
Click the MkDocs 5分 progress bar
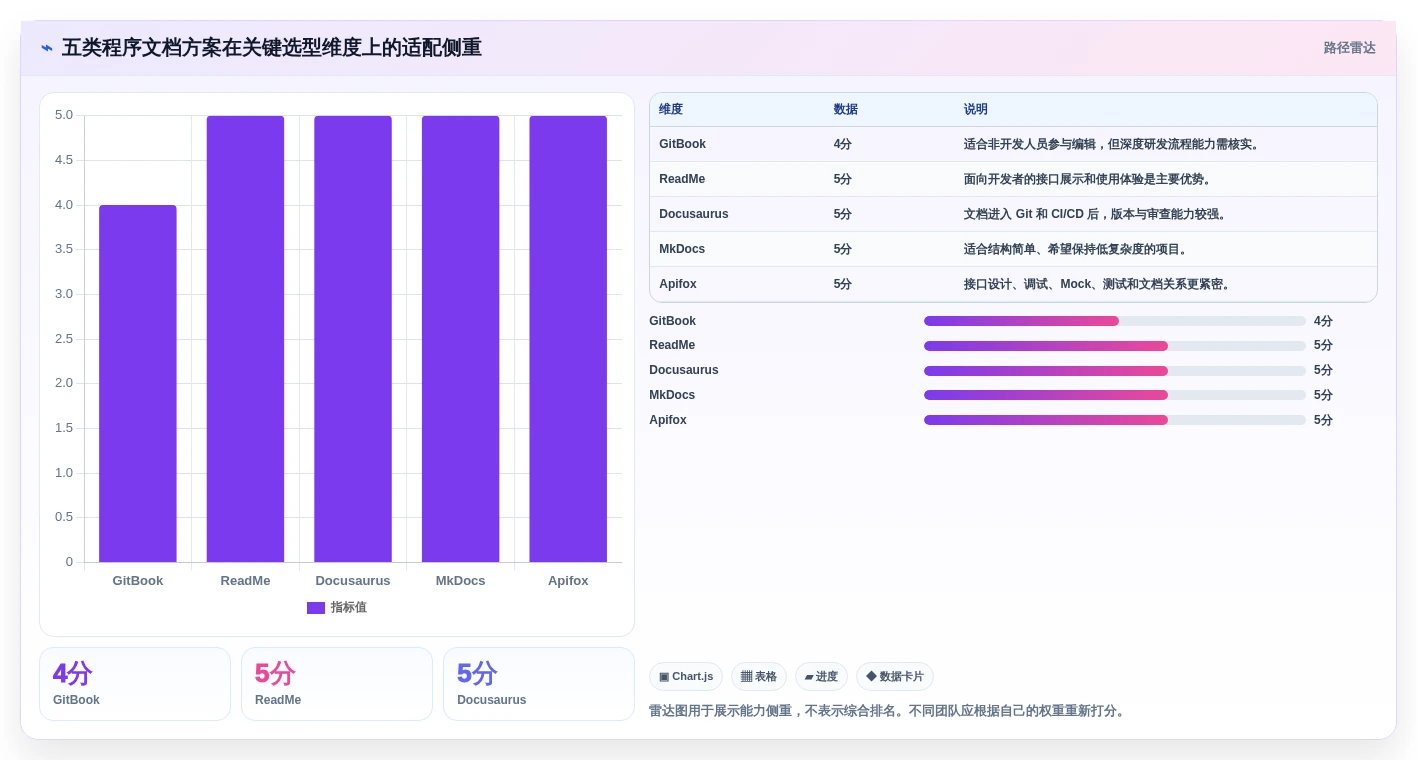[x=1115, y=395]
